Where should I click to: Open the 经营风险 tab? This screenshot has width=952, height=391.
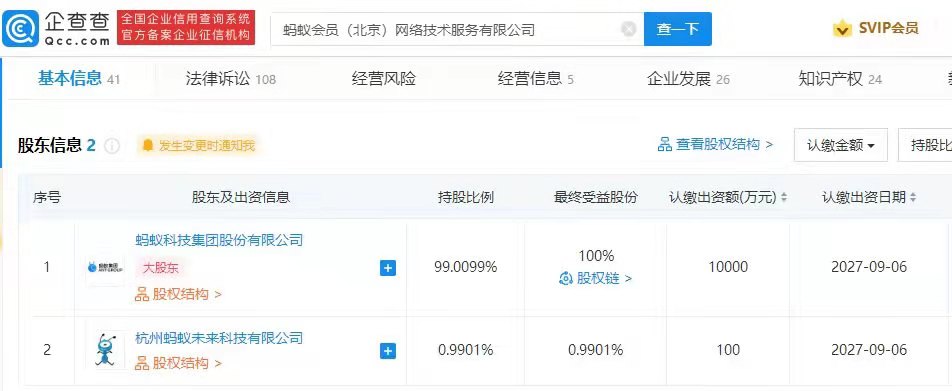(x=384, y=79)
